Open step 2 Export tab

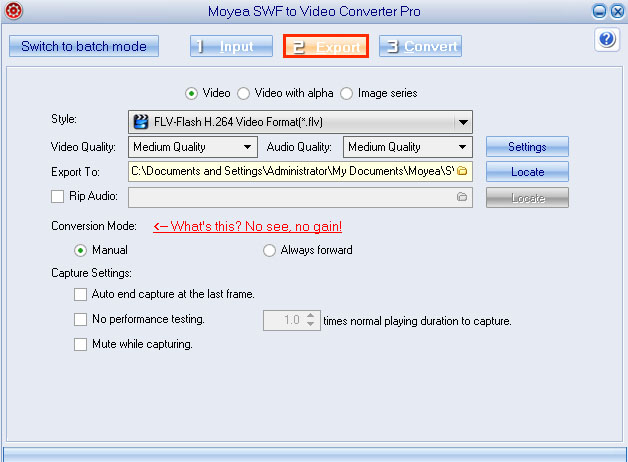(x=326, y=46)
